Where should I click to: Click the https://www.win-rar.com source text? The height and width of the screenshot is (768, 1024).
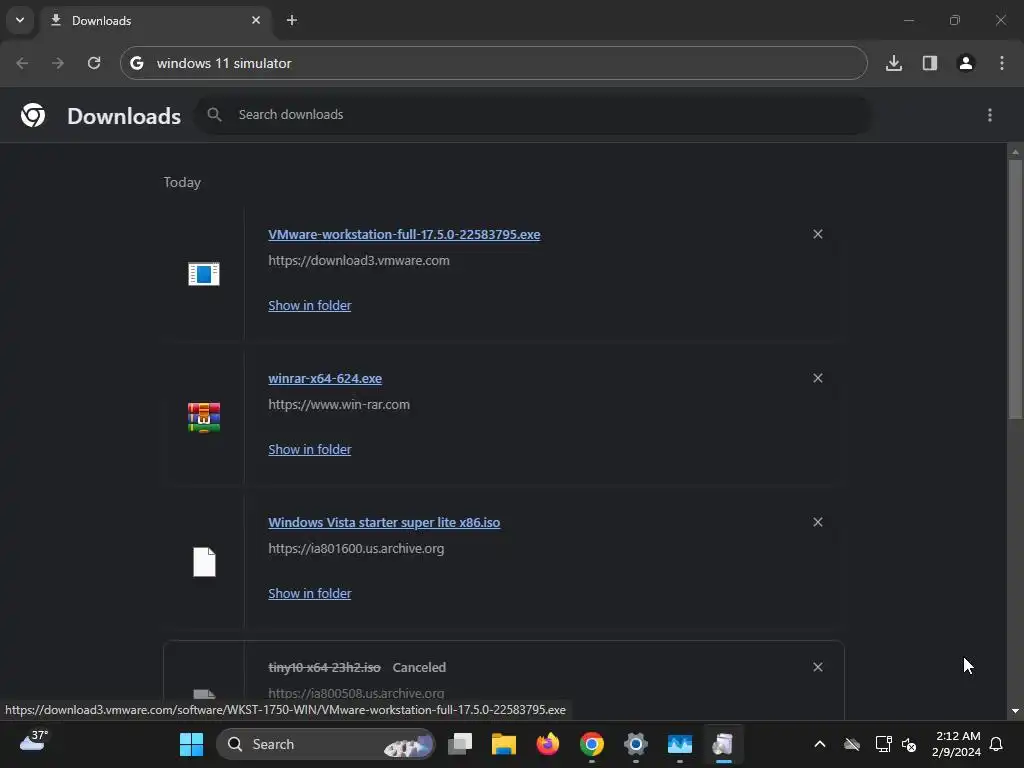point(339,405)
